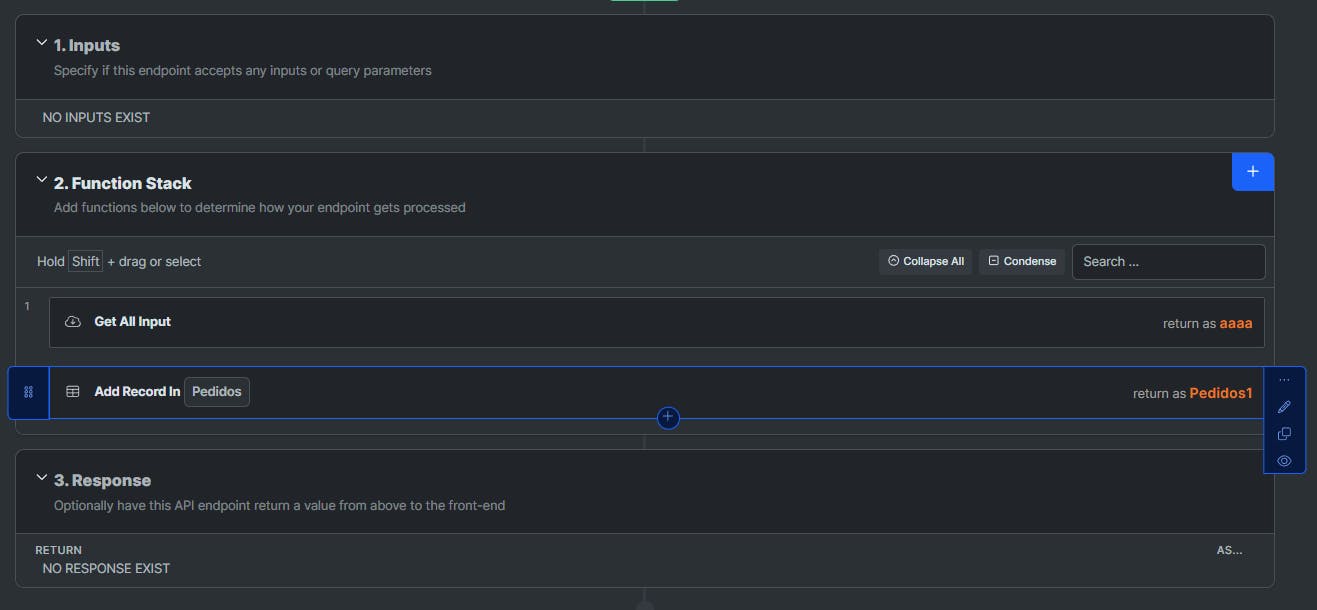Collapse the Inputs section chevron

click(41, 43)
